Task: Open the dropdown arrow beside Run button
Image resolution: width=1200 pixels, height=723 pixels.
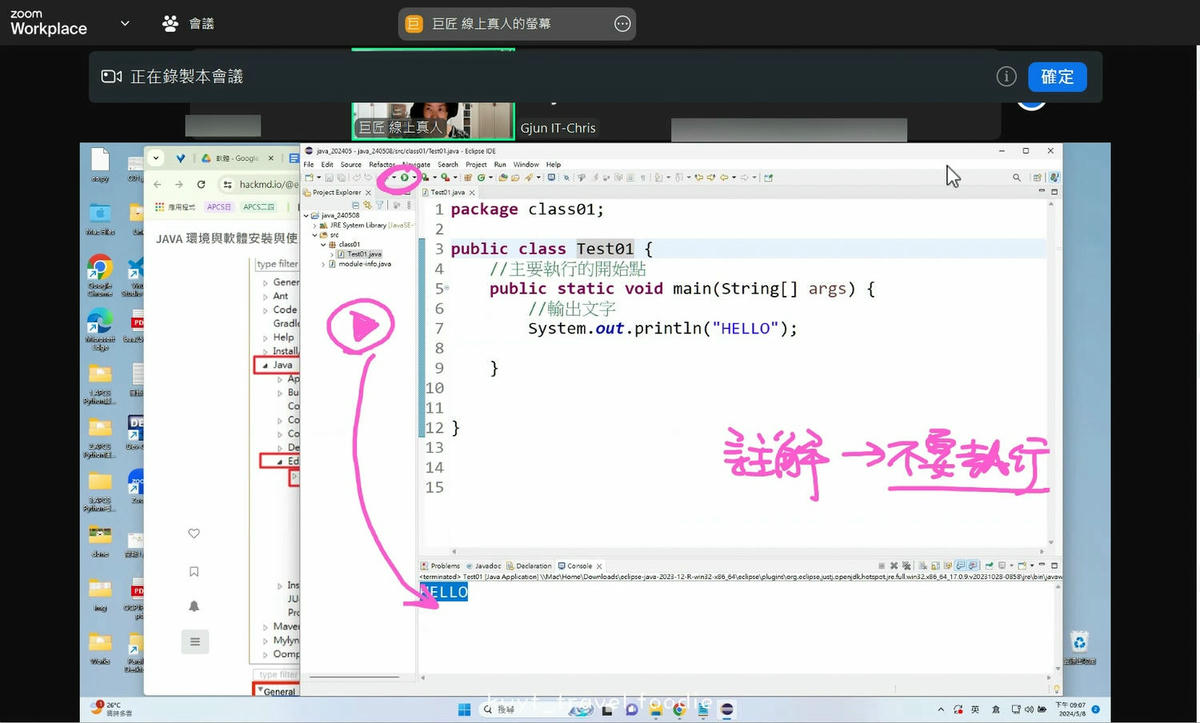Action: point(412,177)
